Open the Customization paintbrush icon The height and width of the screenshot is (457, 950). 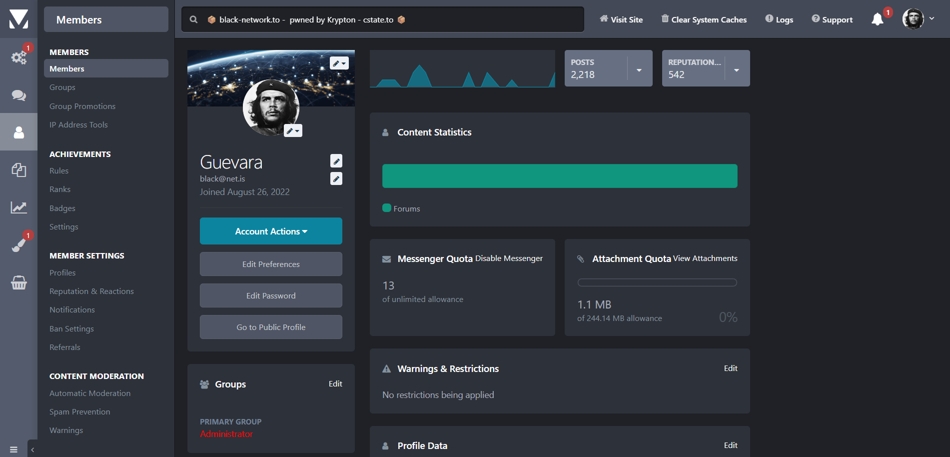pyautogui.click(x=18, y=245)
